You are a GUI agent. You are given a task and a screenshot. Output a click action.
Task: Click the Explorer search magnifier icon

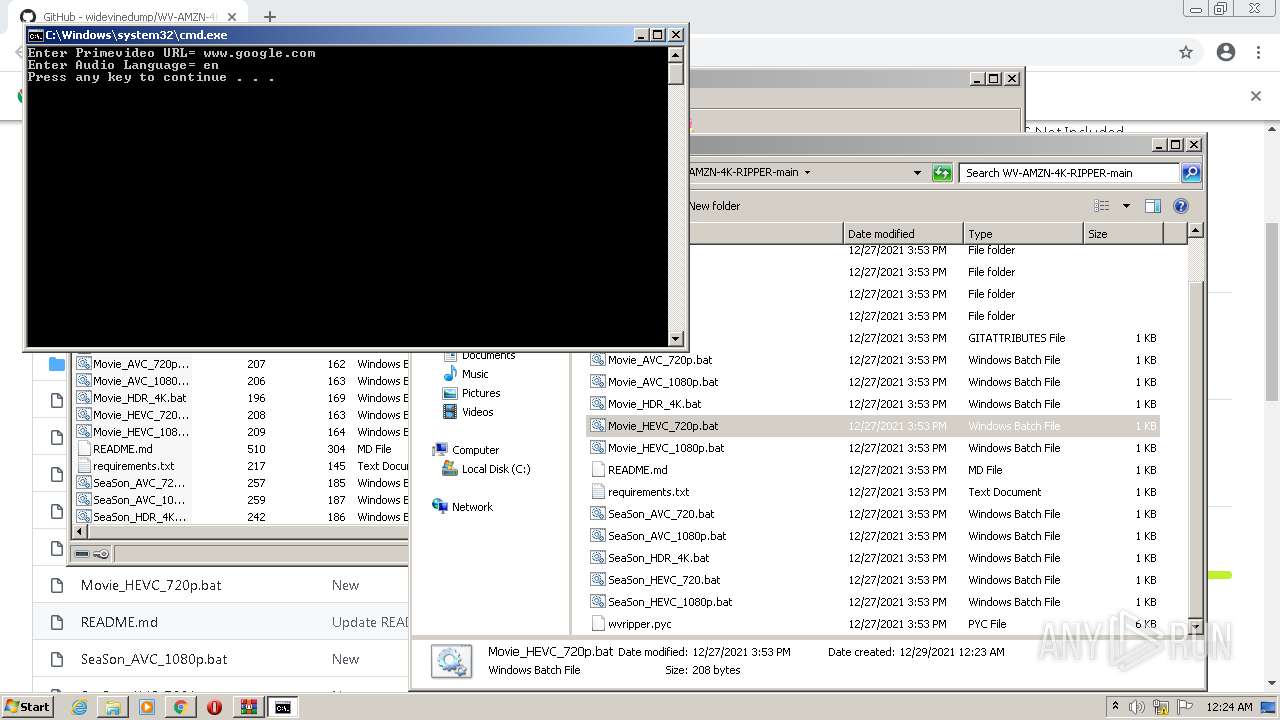[x=1191, y=173]
